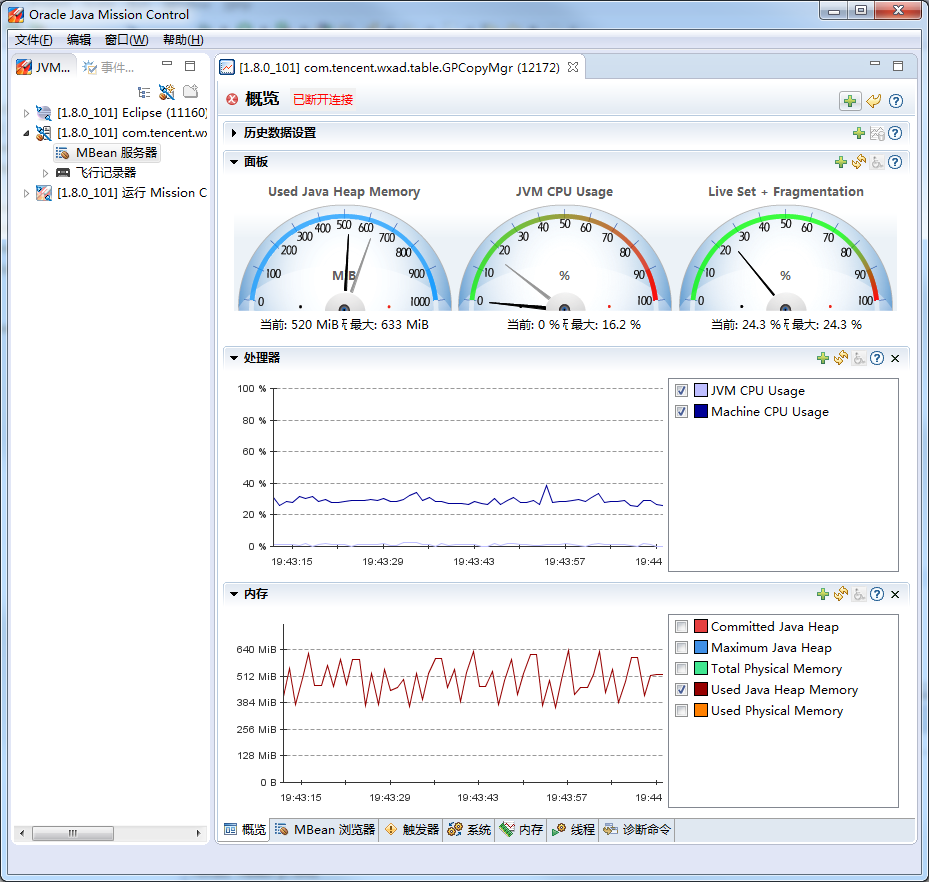Image resolution: width=929 pixels, height=882 pixels.
Task: Click the new connection icon in JVM browser
Action: [167, 92]
